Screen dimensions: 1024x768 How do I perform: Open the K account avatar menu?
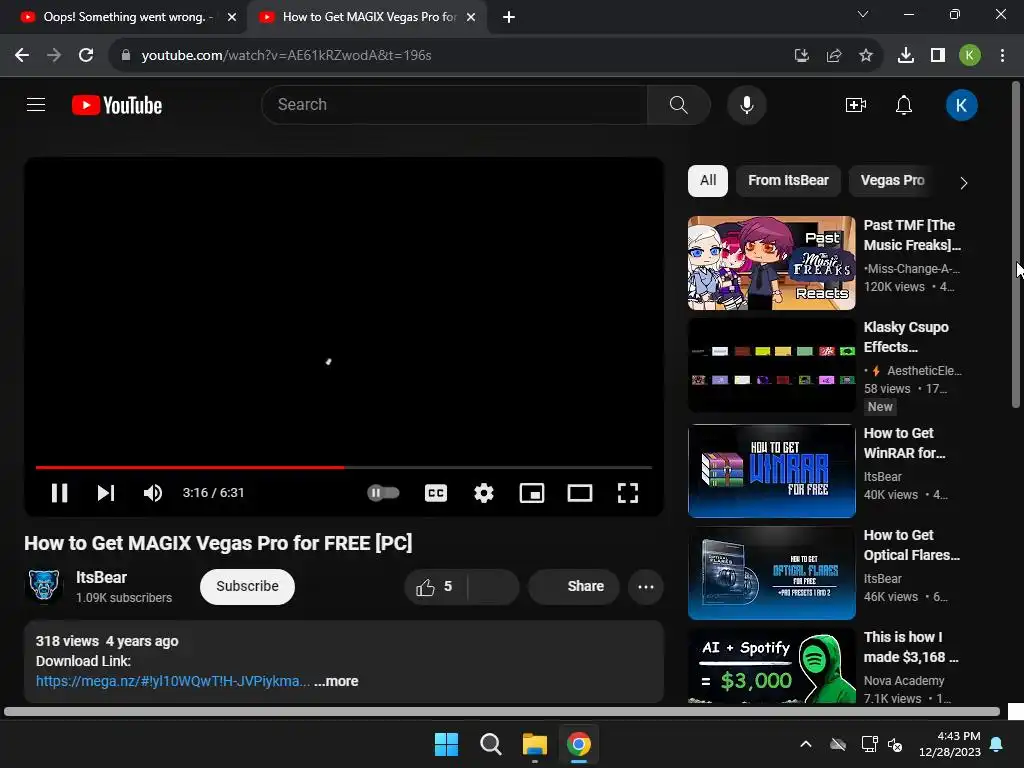(961, 105)
